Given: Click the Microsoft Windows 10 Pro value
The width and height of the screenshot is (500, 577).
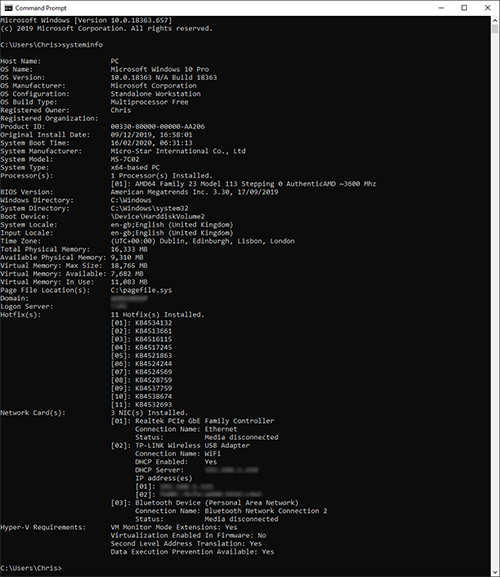Looking at the screenshot, I should coord(160,69).
